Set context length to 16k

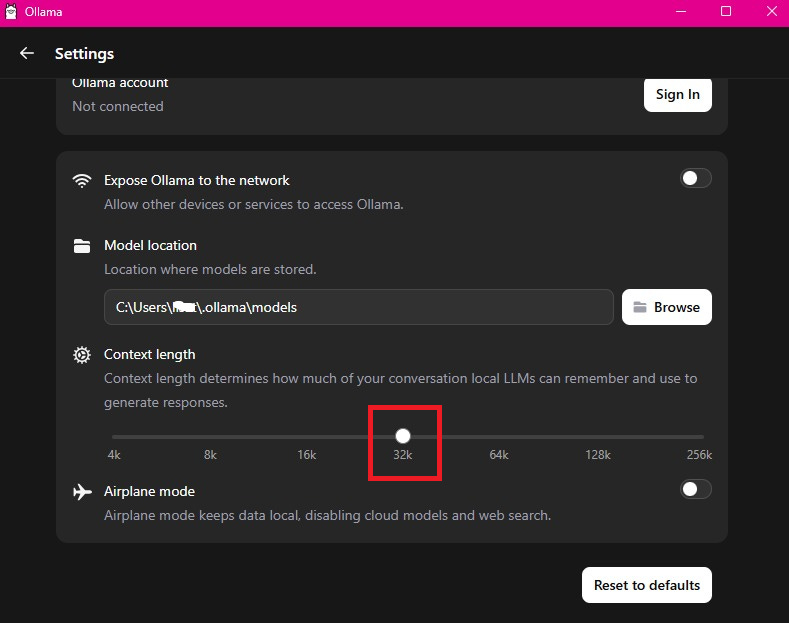(306, 455)
